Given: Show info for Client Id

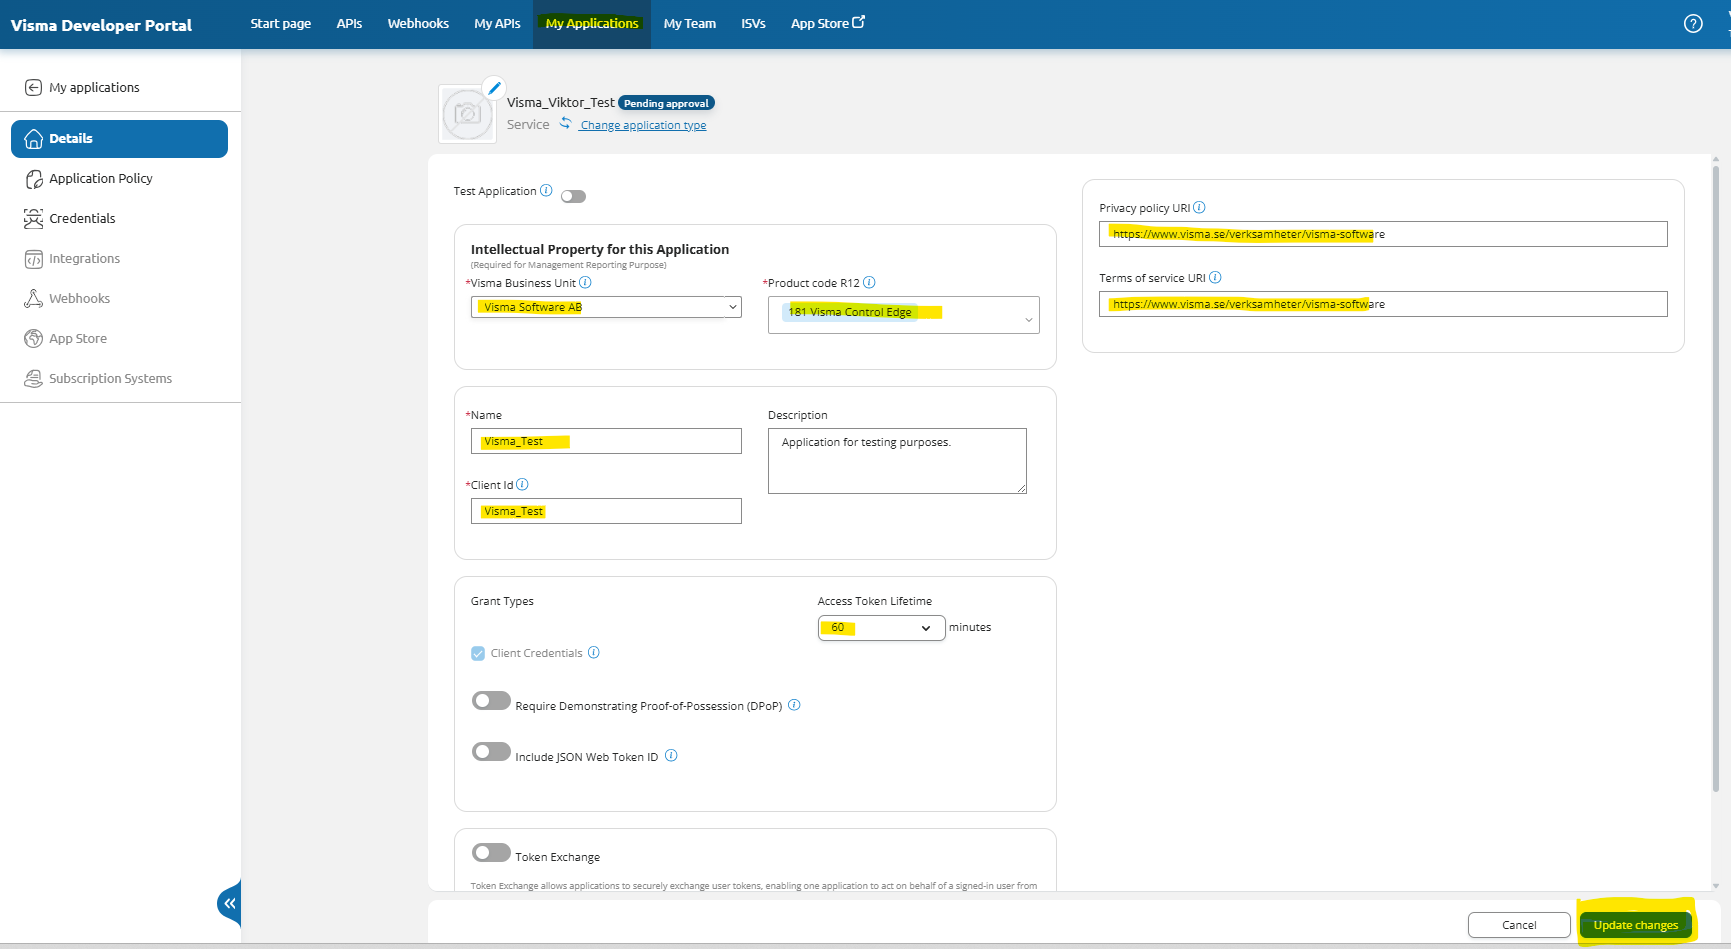Looking at the screenshot, I should click(522, 484).
